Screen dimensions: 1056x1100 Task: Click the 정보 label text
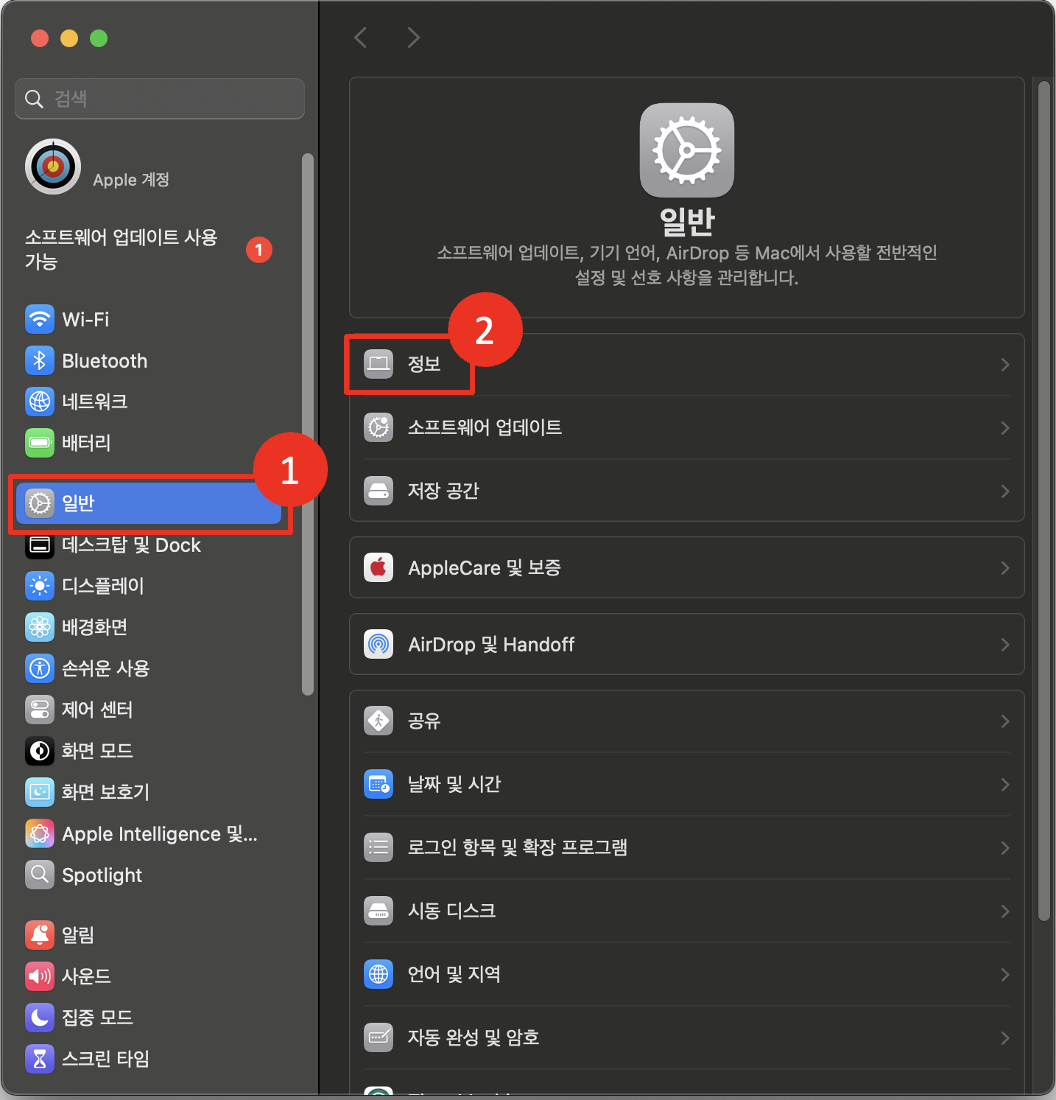coord(424,364)
